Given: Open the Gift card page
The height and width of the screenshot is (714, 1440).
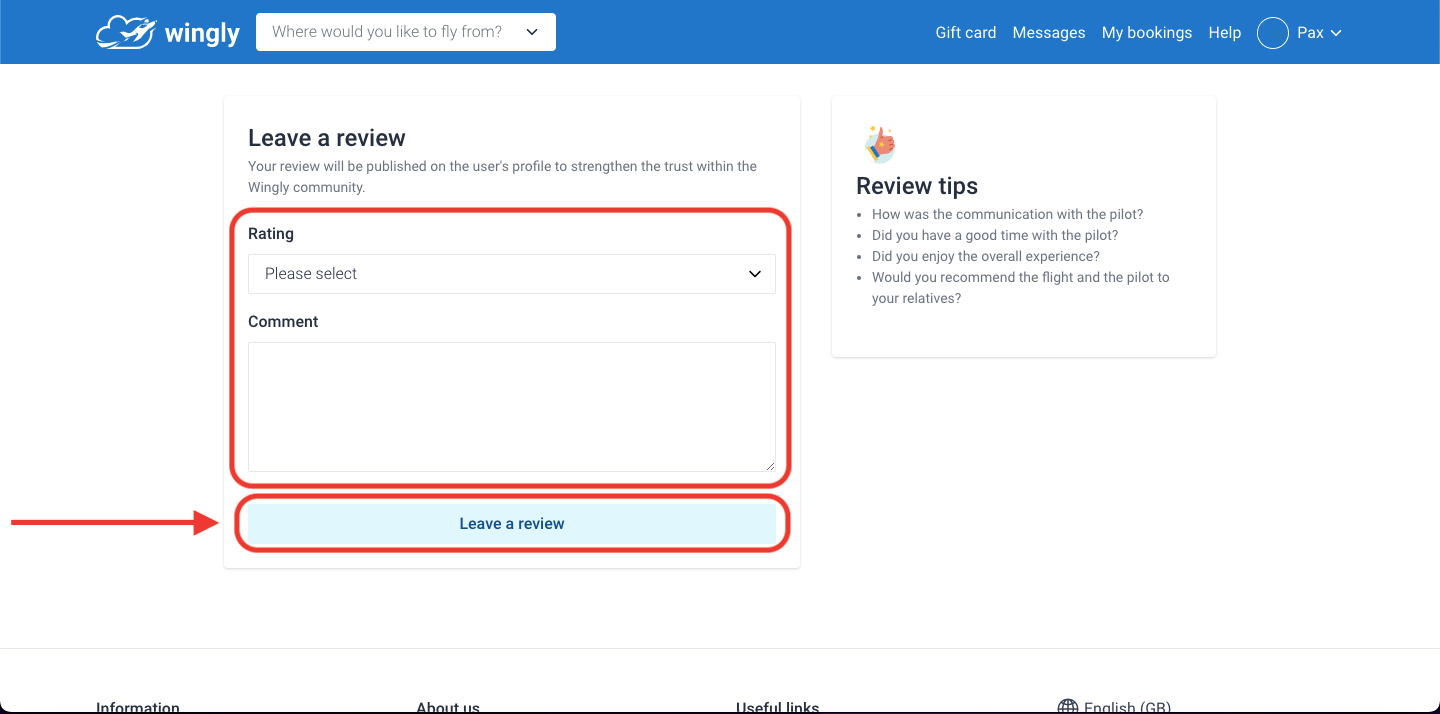Looking at the screenshot, I should pyautogui.click(x=966, y=32).
